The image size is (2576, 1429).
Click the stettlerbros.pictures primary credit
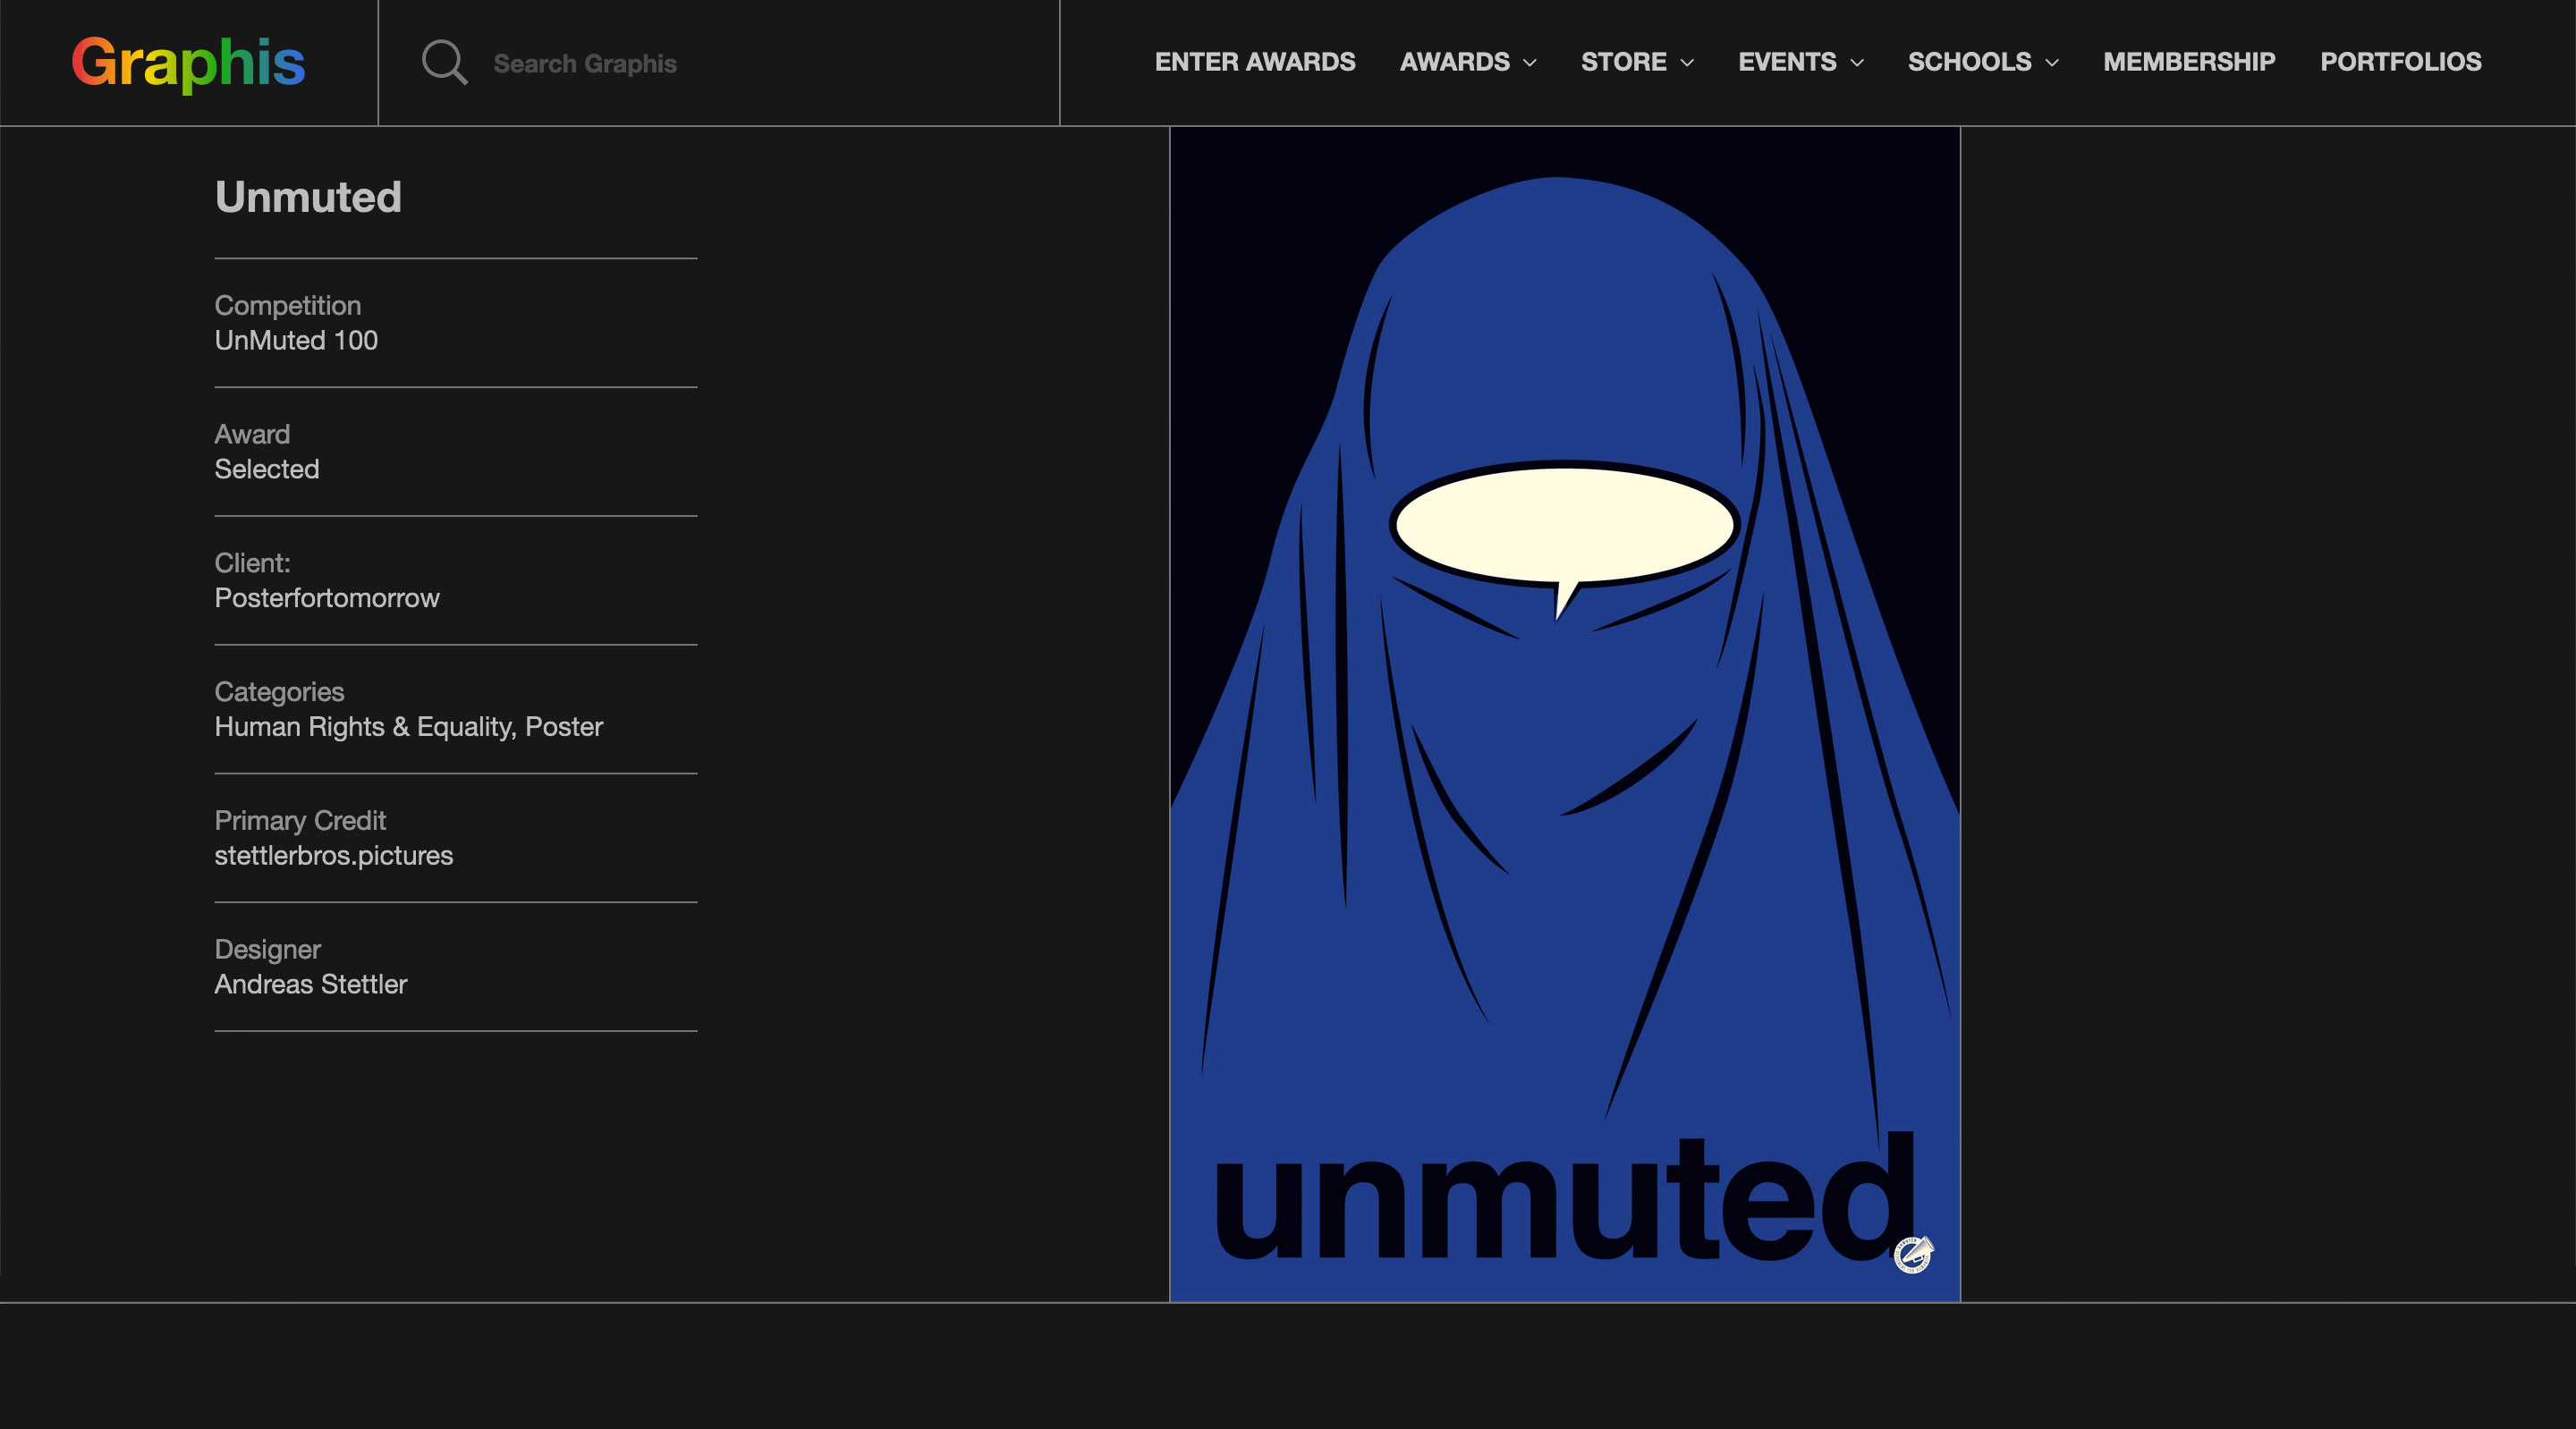pyautogui.click(x=334, y=856)
